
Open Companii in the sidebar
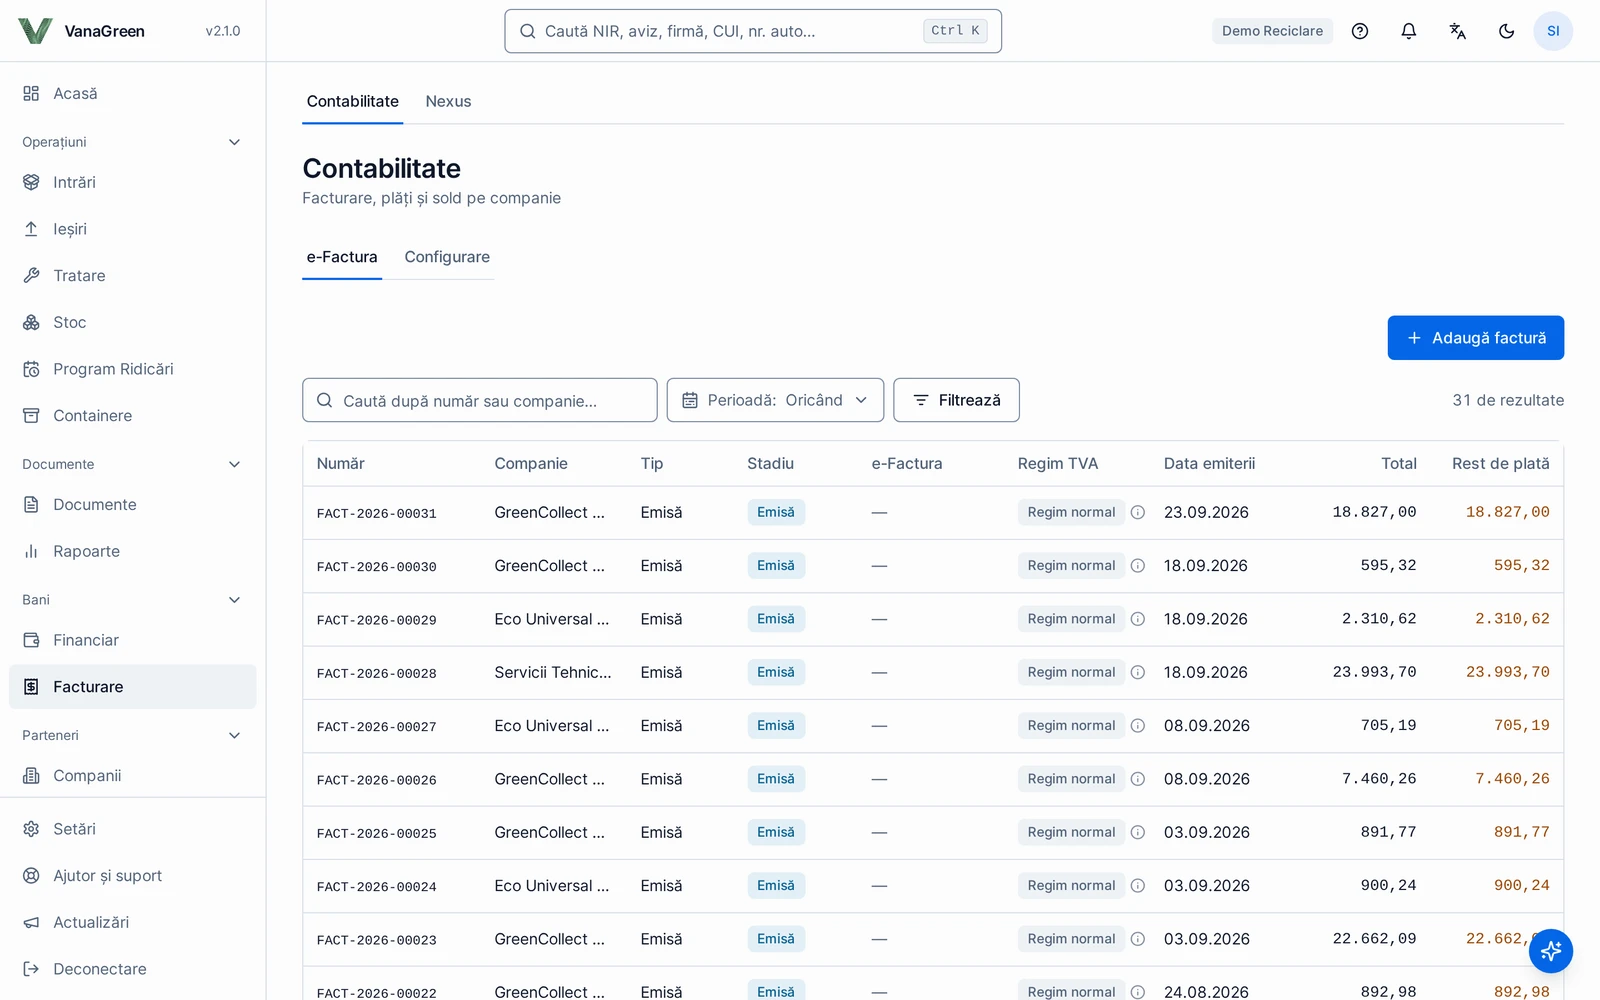(x=132, y=776)
